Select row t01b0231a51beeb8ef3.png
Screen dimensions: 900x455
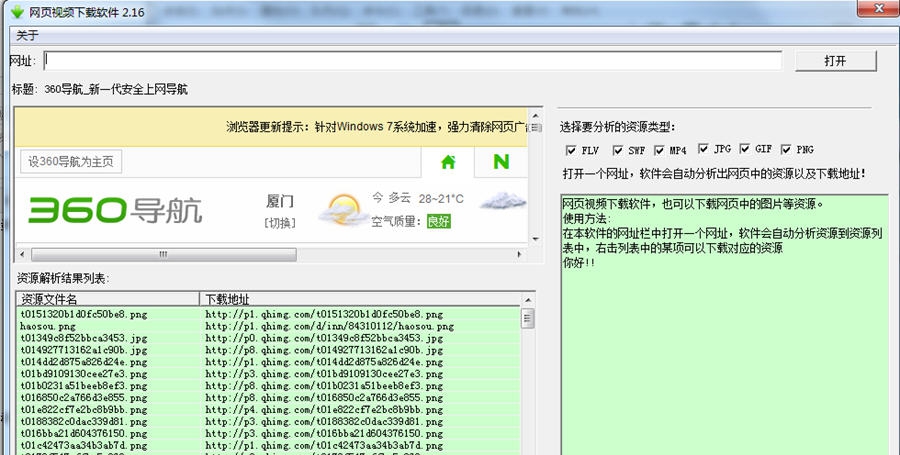(268, 386)
